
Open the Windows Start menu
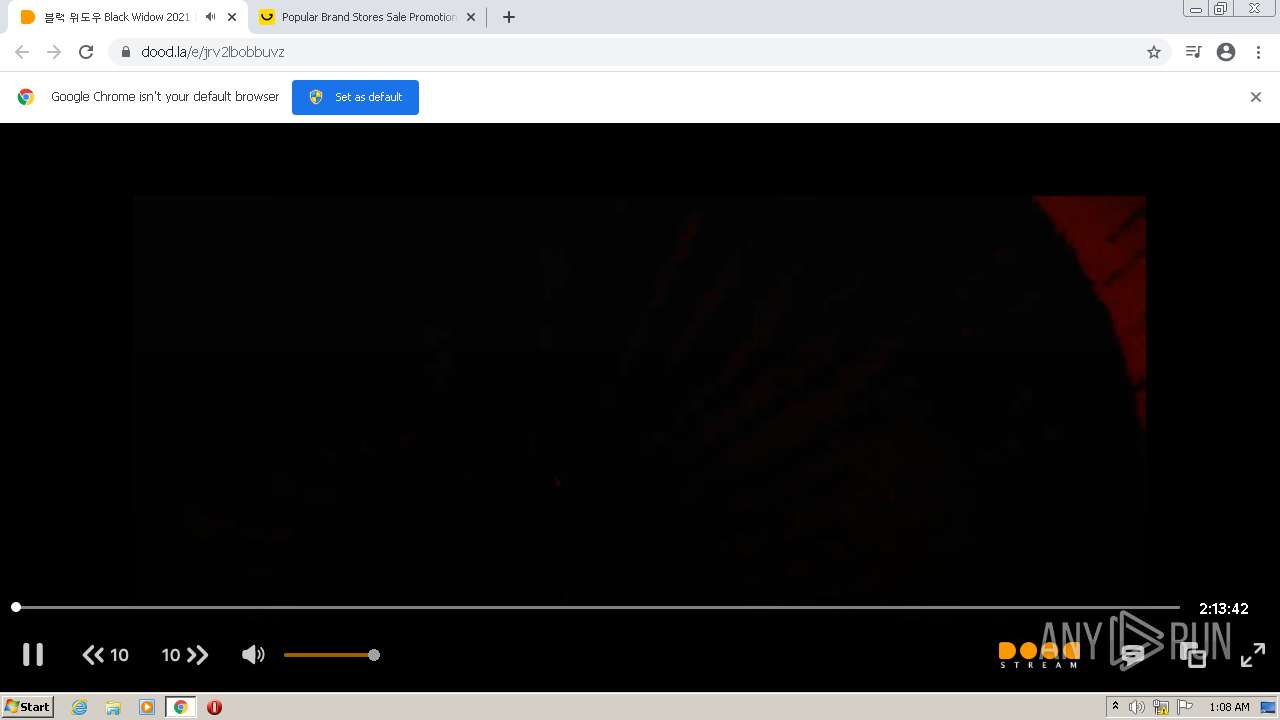click(28, 706)
